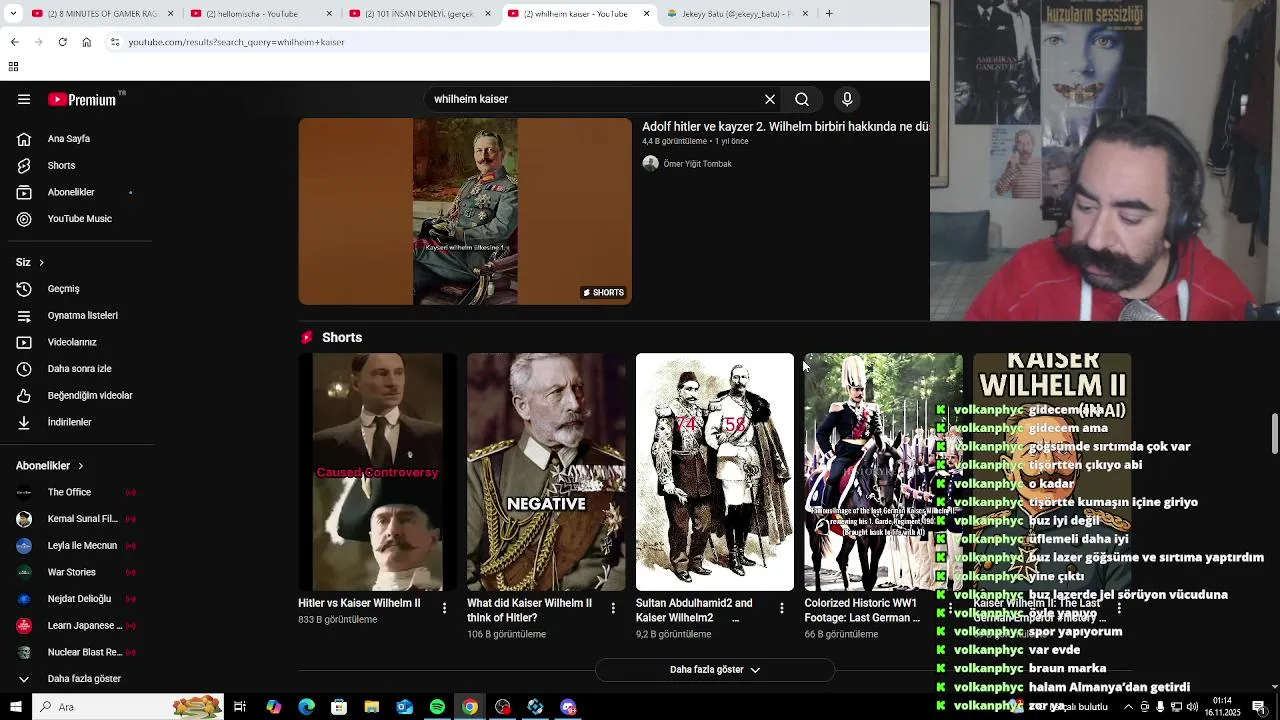The image size is (1280, 720).
Task: Click the page vertical scrollbar thumb
Action: click(1275, 433)
